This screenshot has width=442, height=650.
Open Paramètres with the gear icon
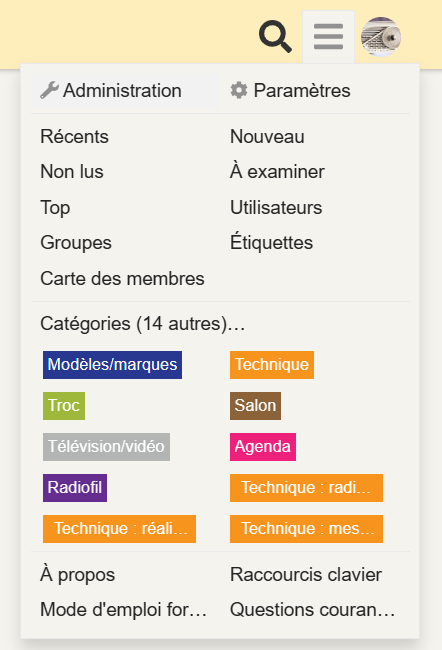pyautogui.click(x=290, y=90)
